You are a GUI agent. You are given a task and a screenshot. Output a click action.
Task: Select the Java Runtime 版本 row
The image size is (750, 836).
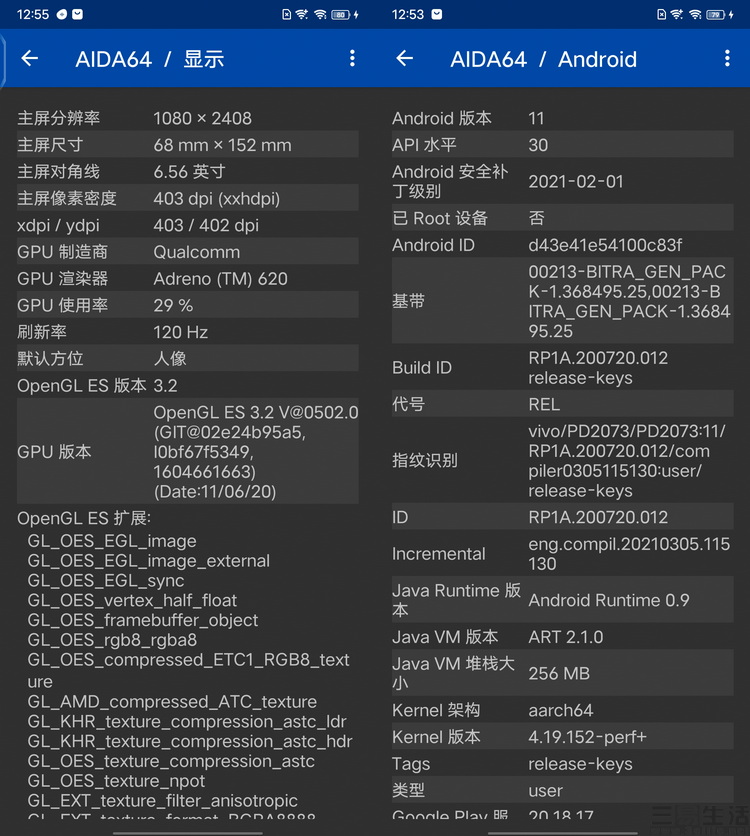pos(562,600)
